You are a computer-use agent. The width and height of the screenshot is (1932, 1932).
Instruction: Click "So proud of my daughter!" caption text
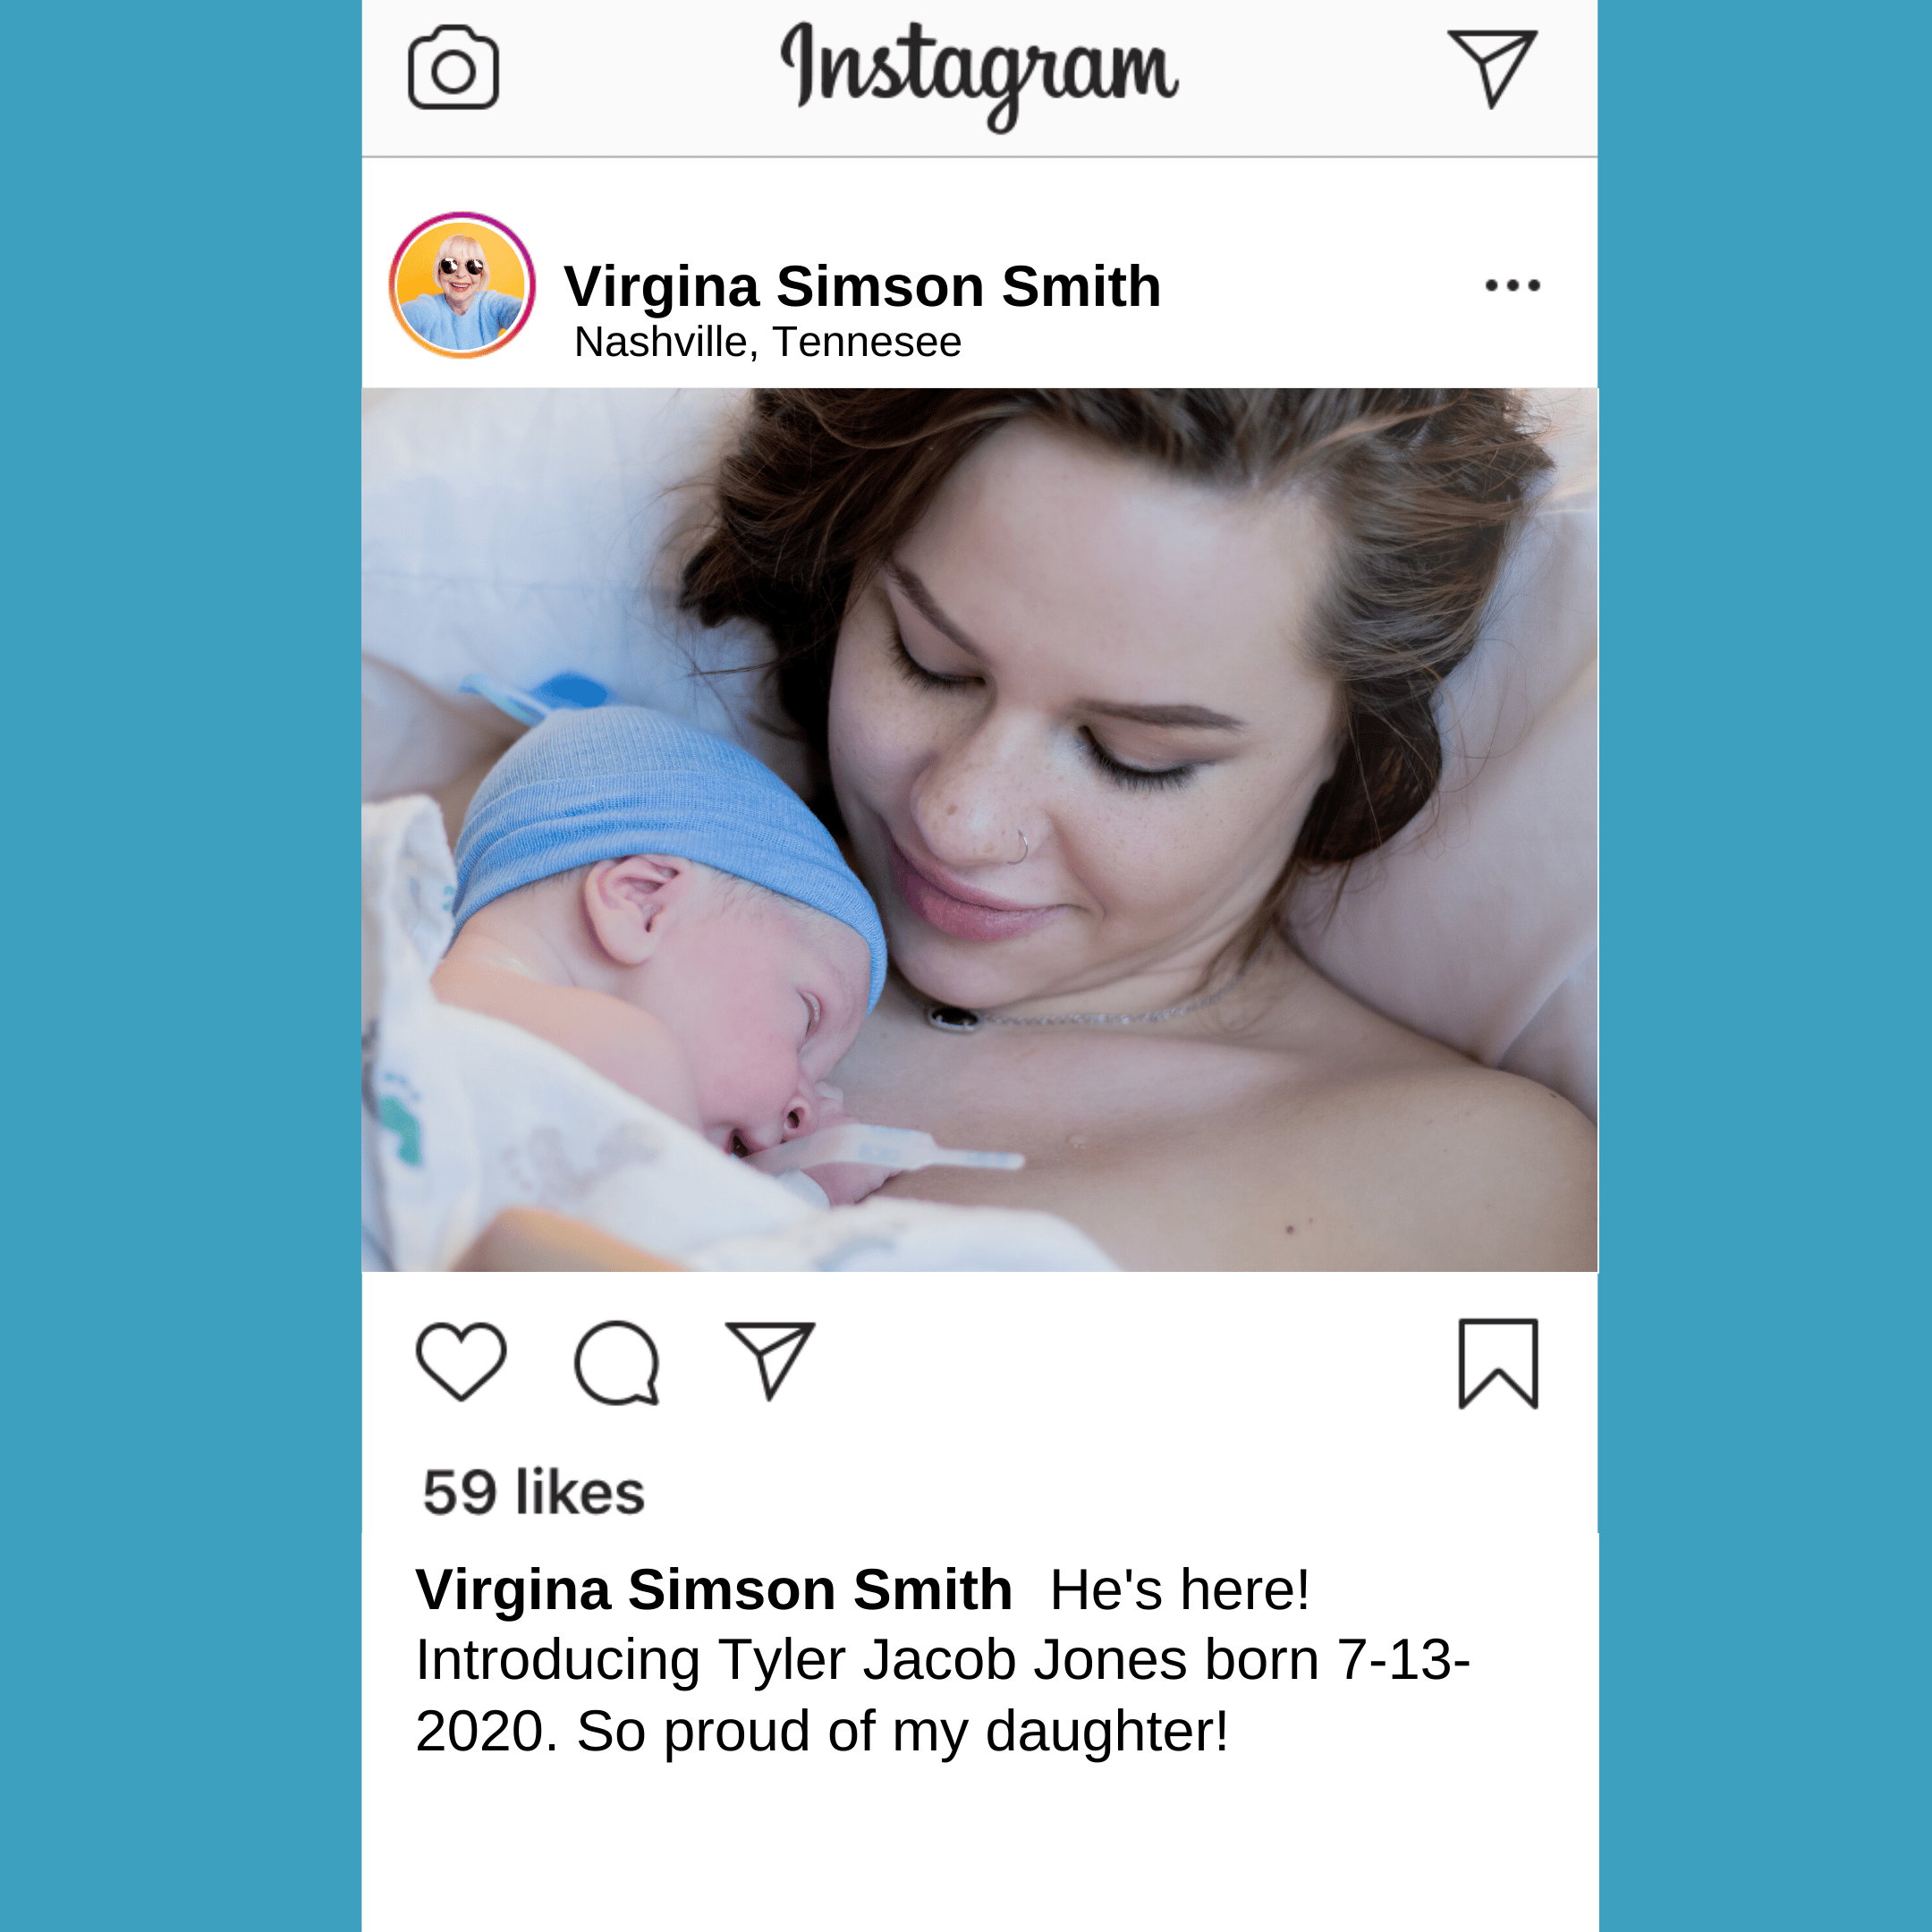[902, 1731]
